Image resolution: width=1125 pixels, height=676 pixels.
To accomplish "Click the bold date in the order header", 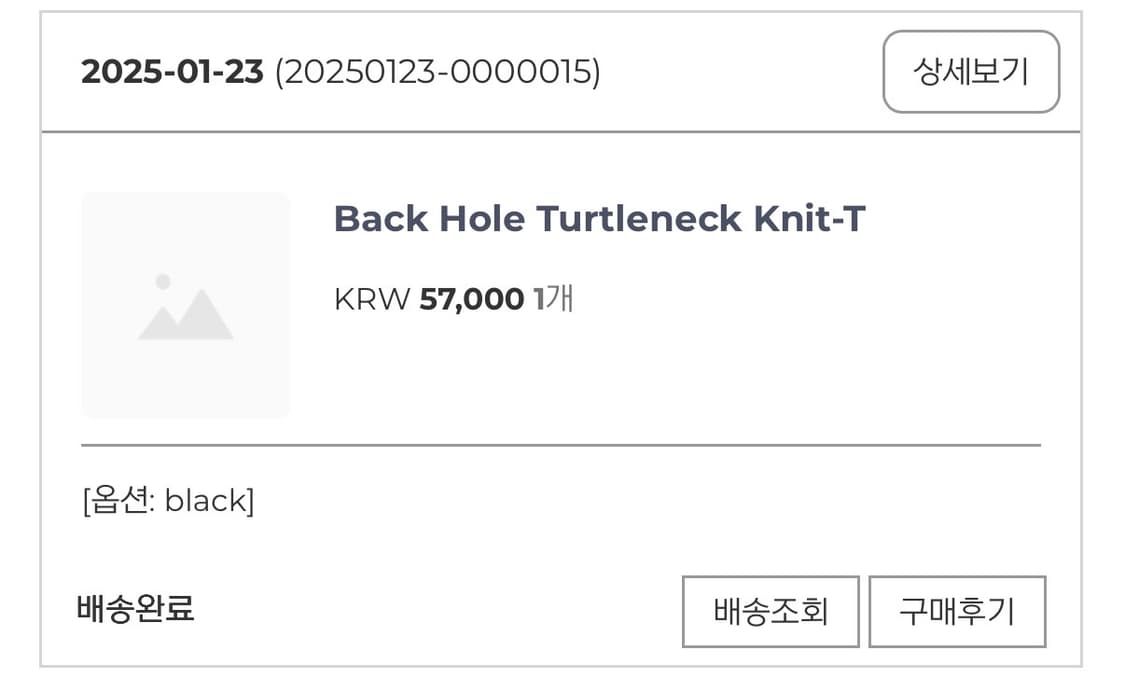I will tap(171, 72).
